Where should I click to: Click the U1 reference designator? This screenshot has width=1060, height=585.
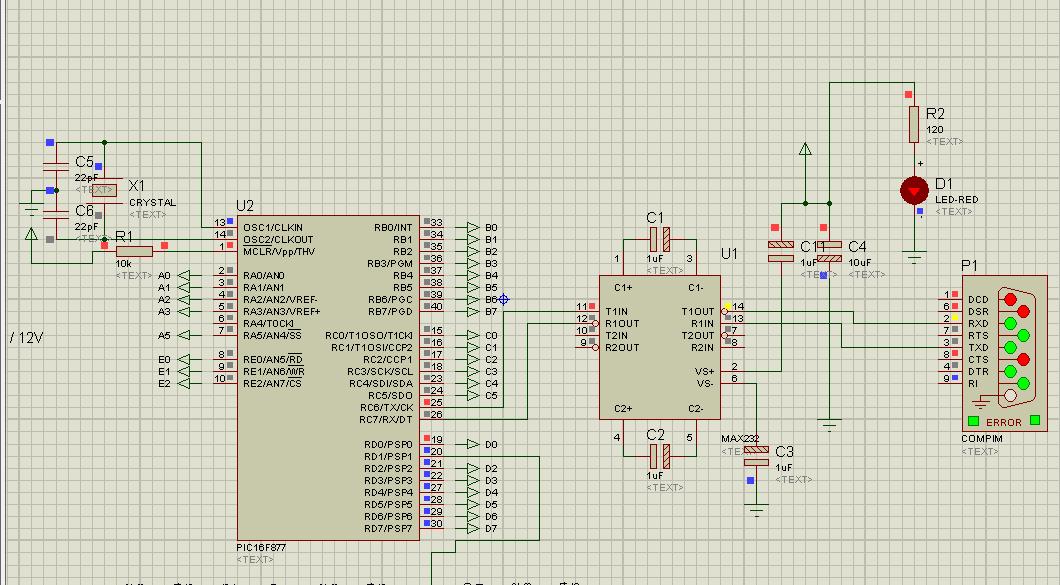[729, 254]
